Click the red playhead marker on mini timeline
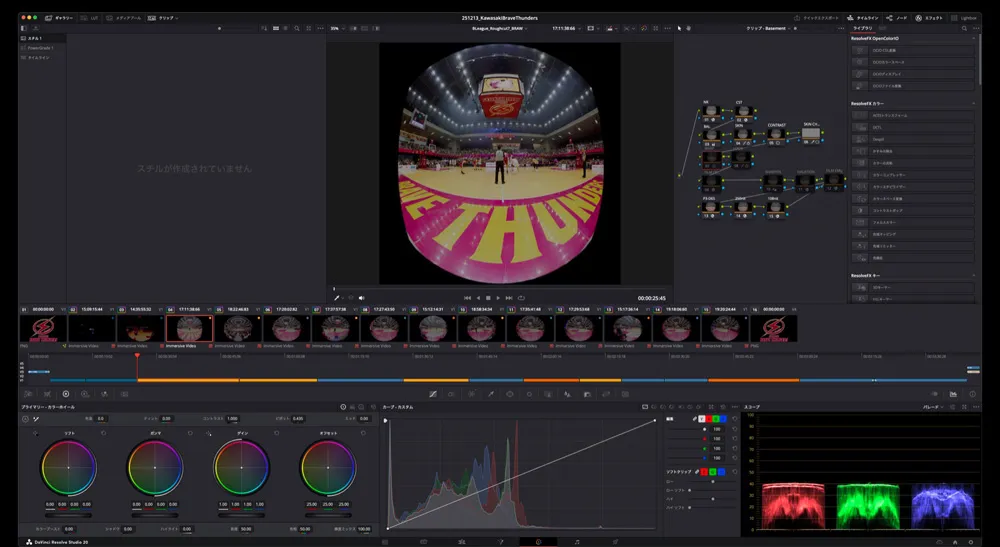Screen dimensions: 1000x547 [x=137, y=356]
